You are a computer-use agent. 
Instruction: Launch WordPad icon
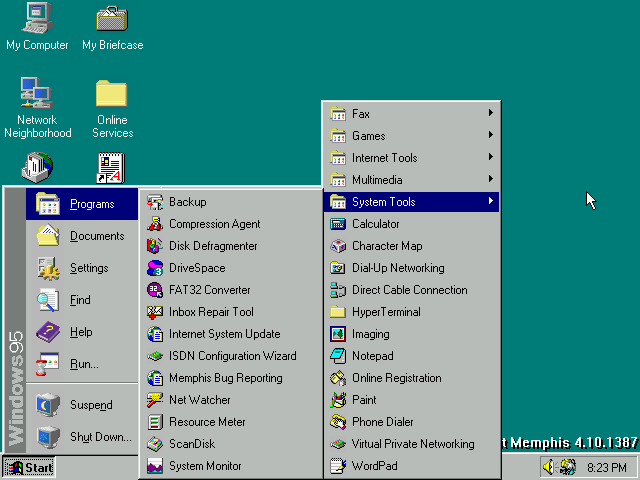(338, 467)
